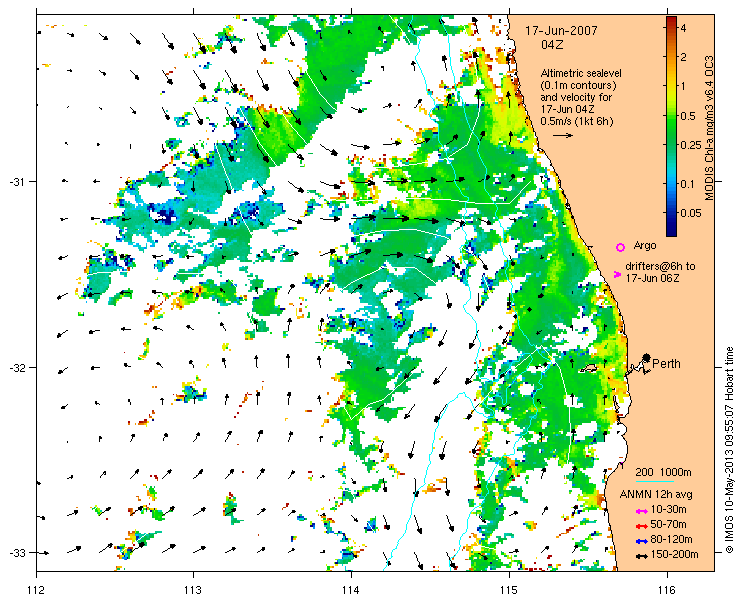Click the magenta 10-30m legend arrow
Viewport: 740px width, 600px height.
(x=641, y=511)
